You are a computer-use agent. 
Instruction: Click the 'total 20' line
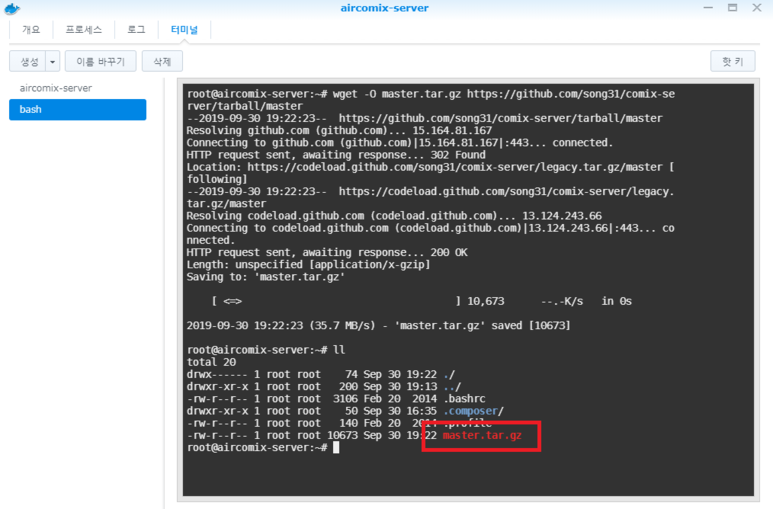(x=211, y=362)
